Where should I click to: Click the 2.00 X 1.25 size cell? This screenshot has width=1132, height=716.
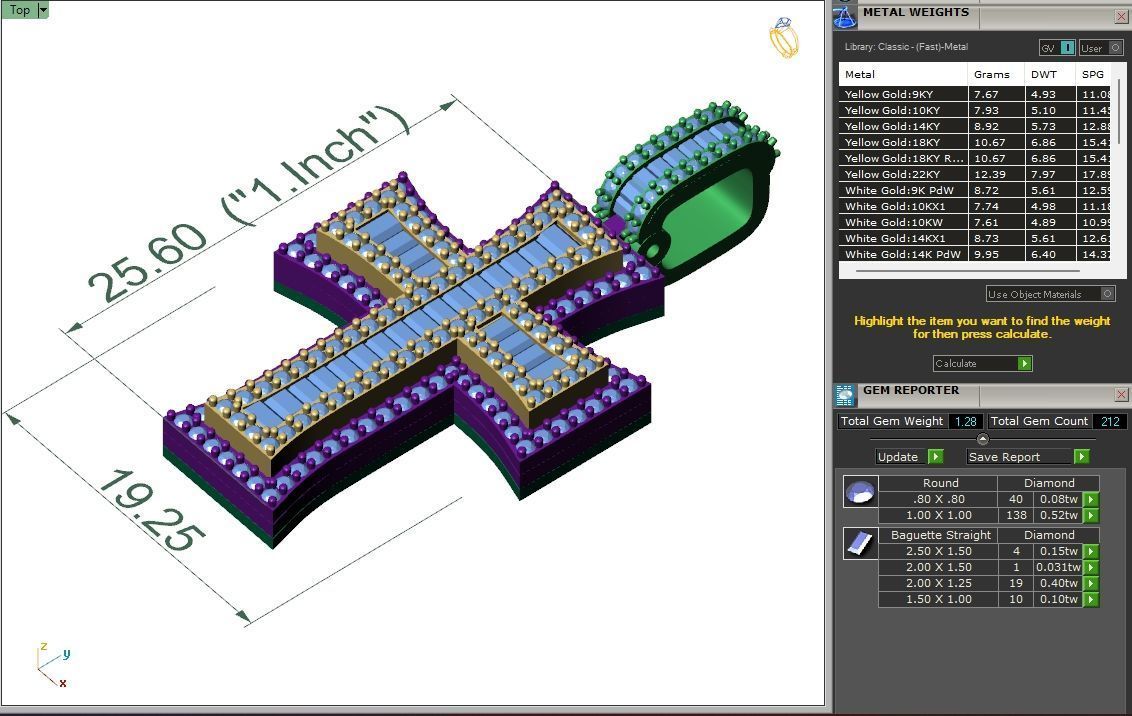click(x=939, y=583)
